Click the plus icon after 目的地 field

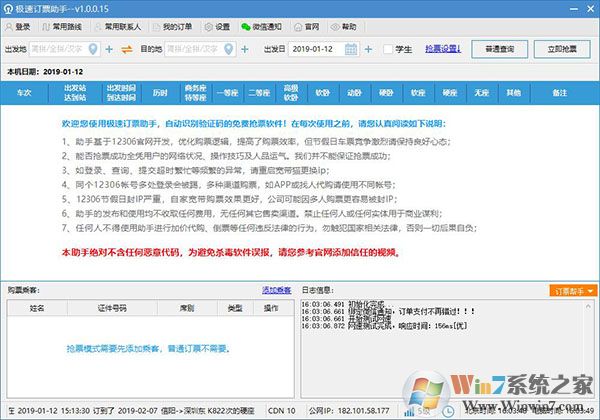coord(245,49)
